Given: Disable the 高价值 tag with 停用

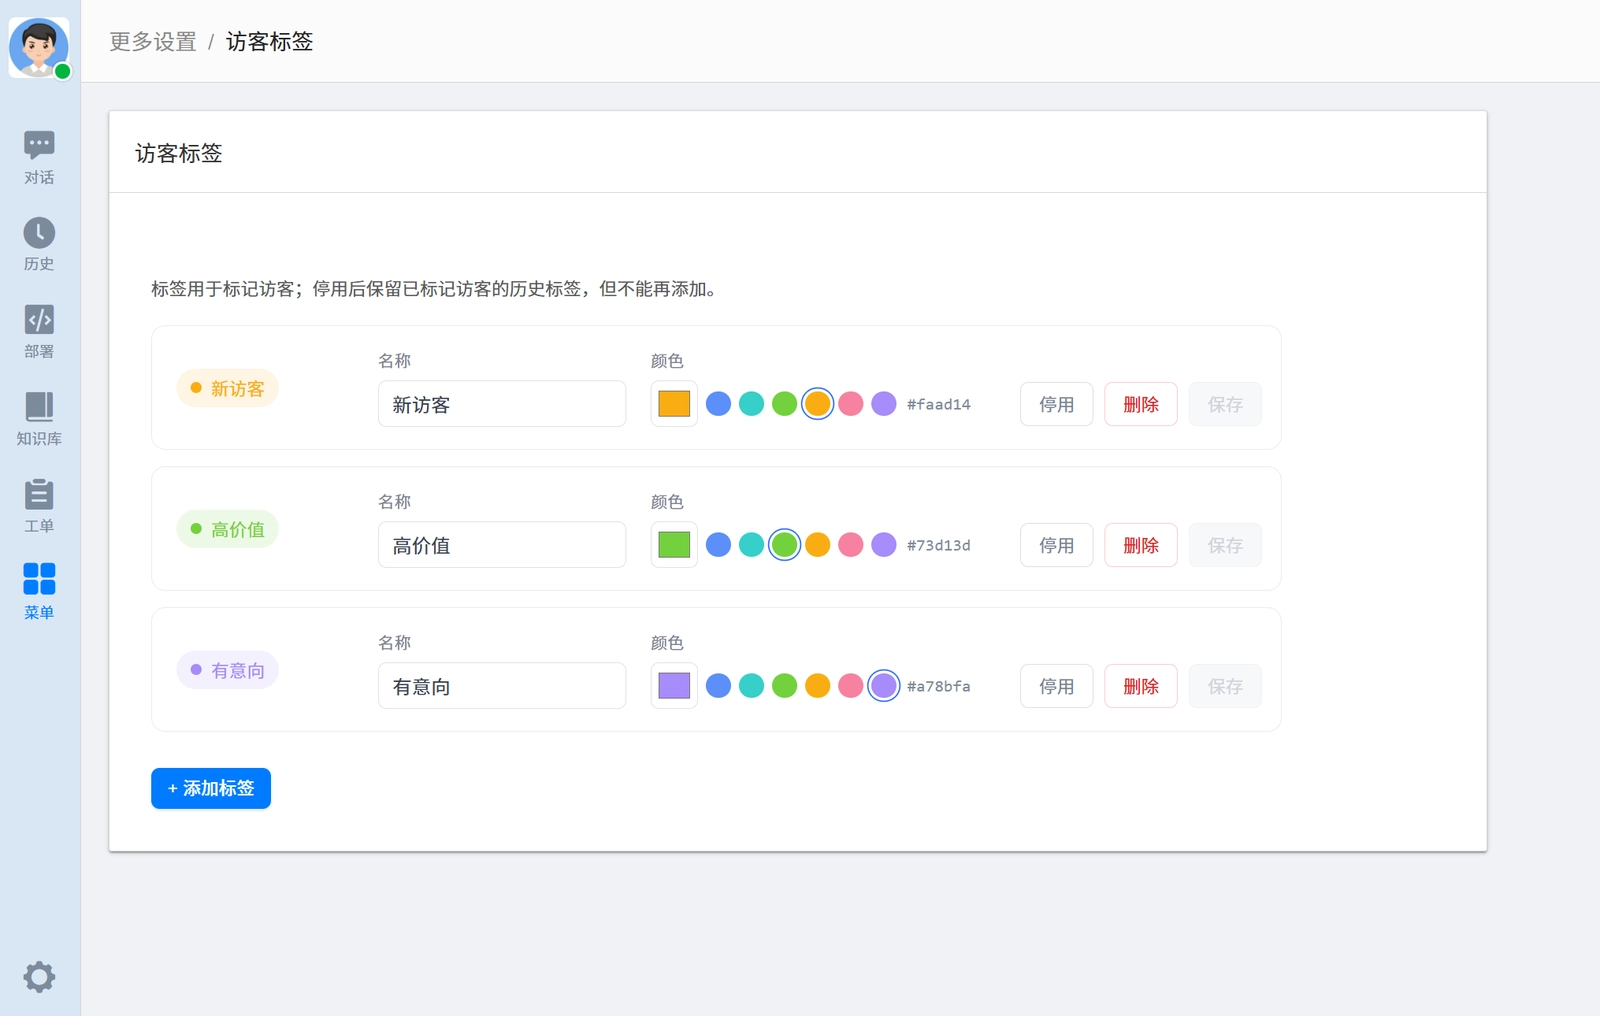Looking at the screenshot, I should 1056,545.
